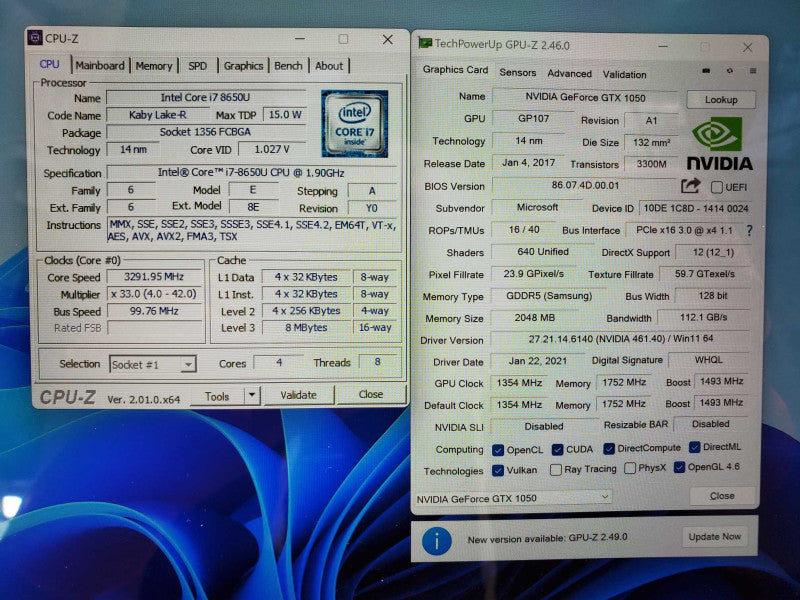This screenshot has width=800, height=600.
Task: Toggle the OpenCL checkbox
Action: coord(498,449)
